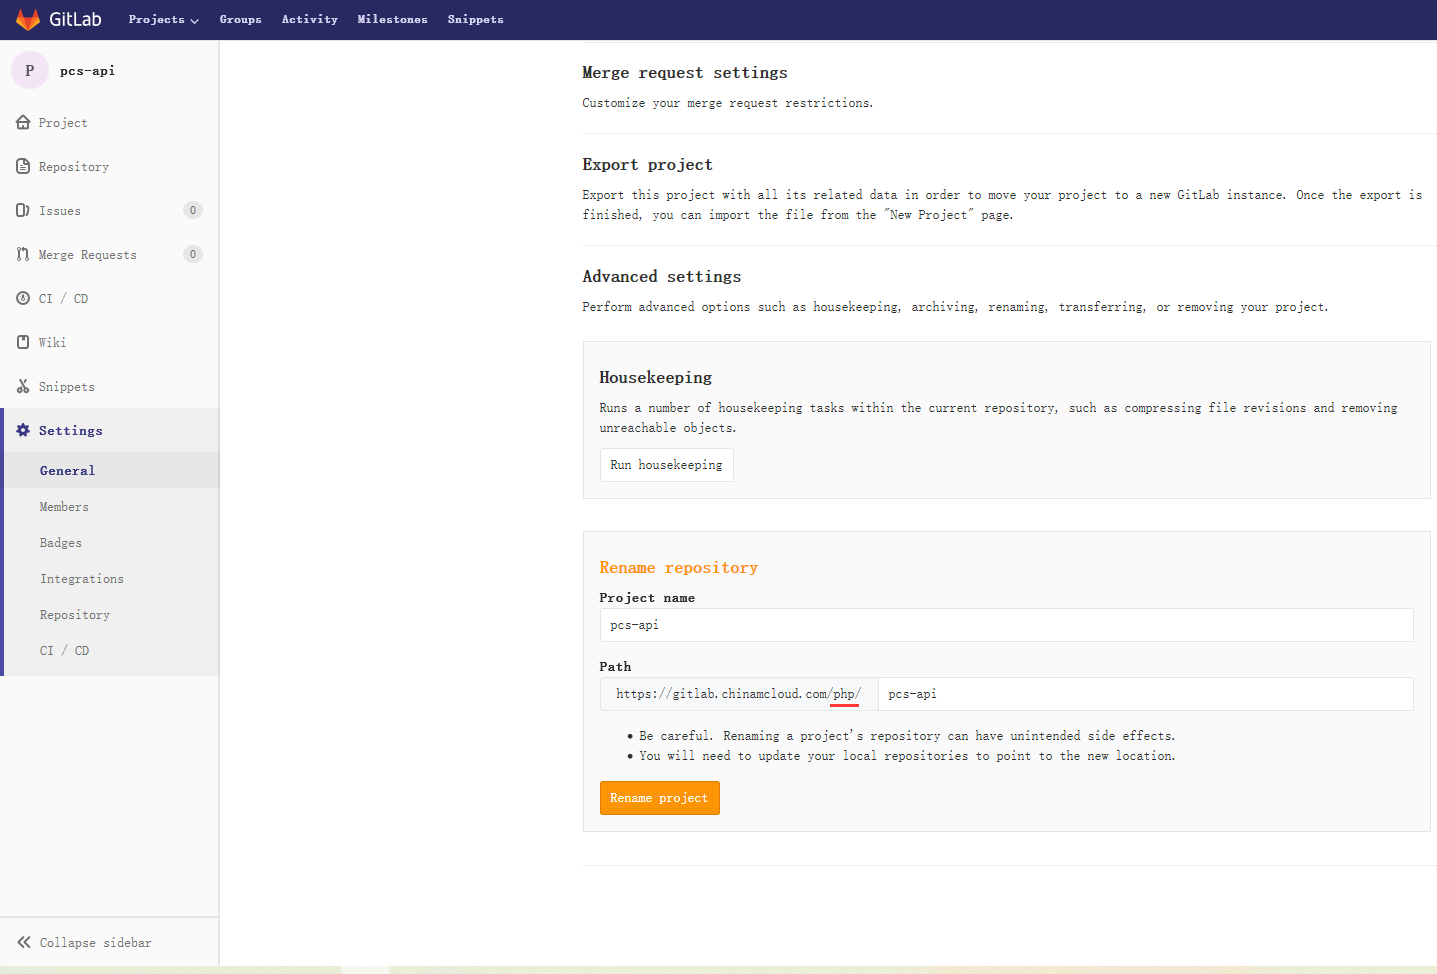Click the orange Rename project button
The image size is (1437, 974).
tap(659, 798)
